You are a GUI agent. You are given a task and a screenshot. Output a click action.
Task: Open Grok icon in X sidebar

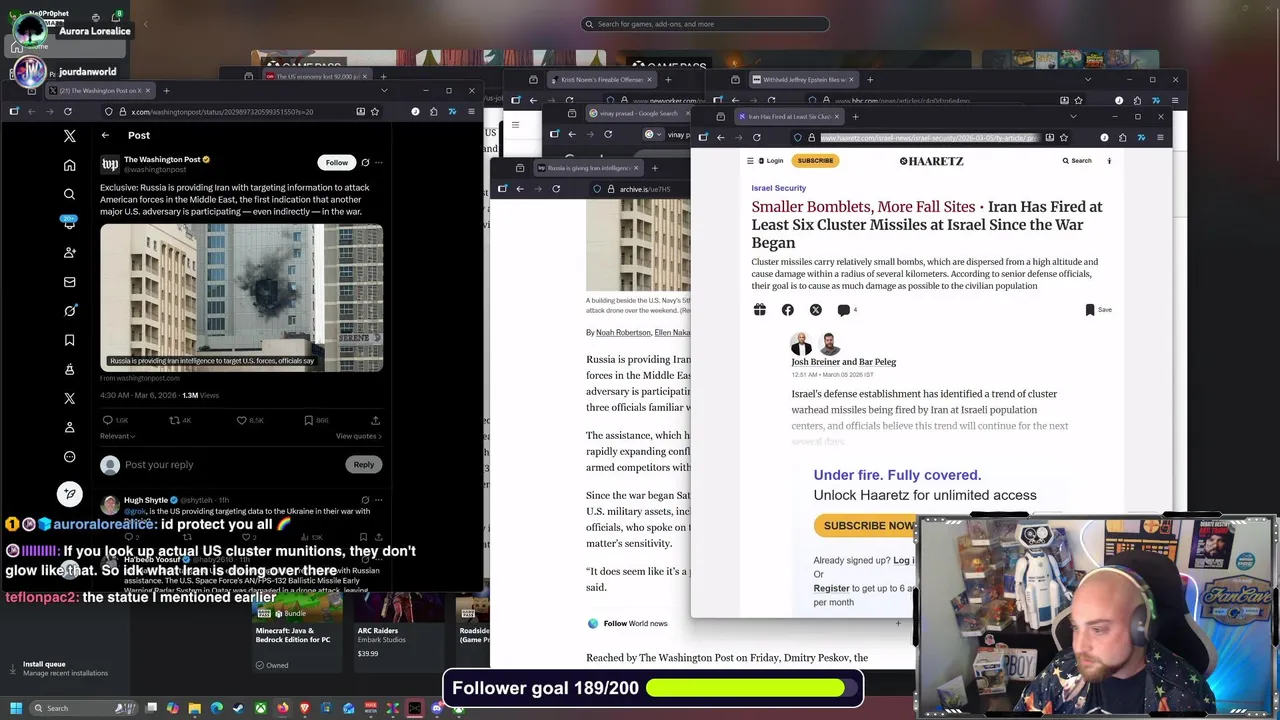(x=69, y=311)
